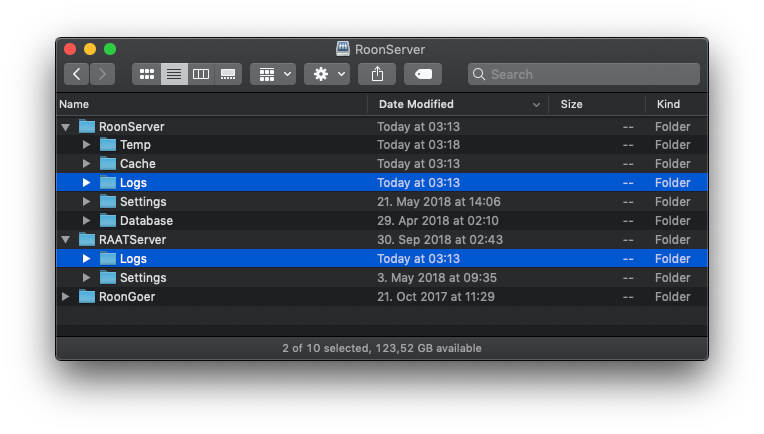The image size is (764, 434).
Task: Click the Edit Tags button
Action: (423, 74)
